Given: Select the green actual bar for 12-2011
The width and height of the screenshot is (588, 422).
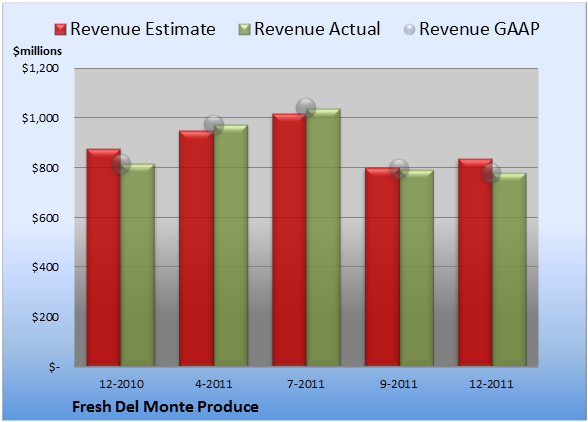Looking at the screenshot, I should (509, 269).
